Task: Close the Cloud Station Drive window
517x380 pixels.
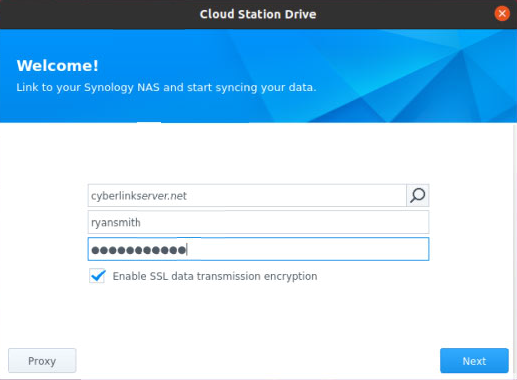Action: click(502, 14)
